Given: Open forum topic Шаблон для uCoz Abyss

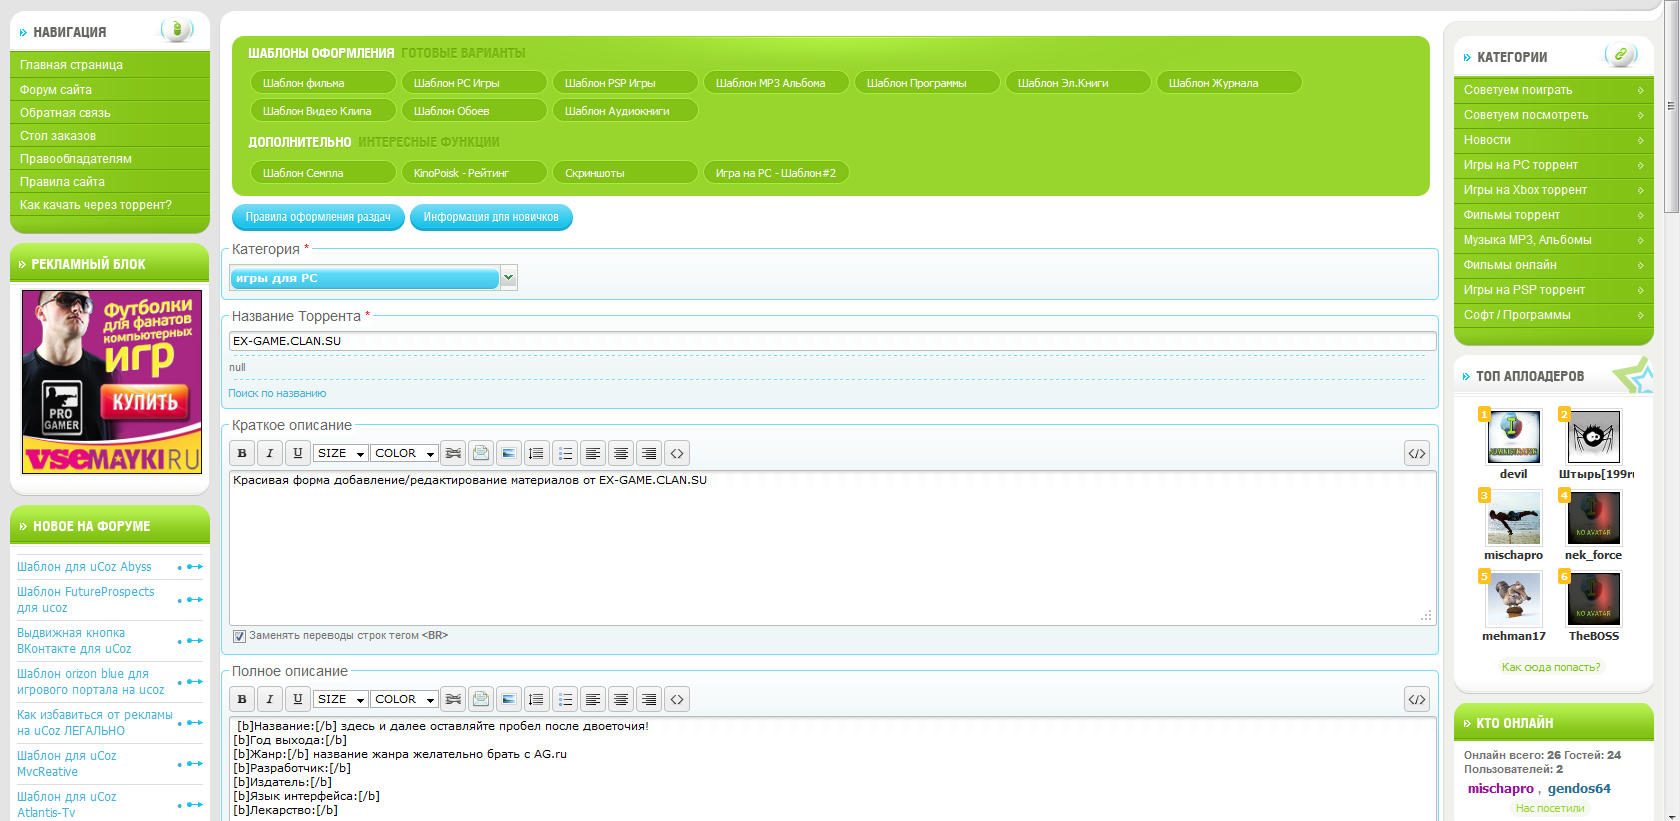Looking at the screenshot, I should coord(84,567).
